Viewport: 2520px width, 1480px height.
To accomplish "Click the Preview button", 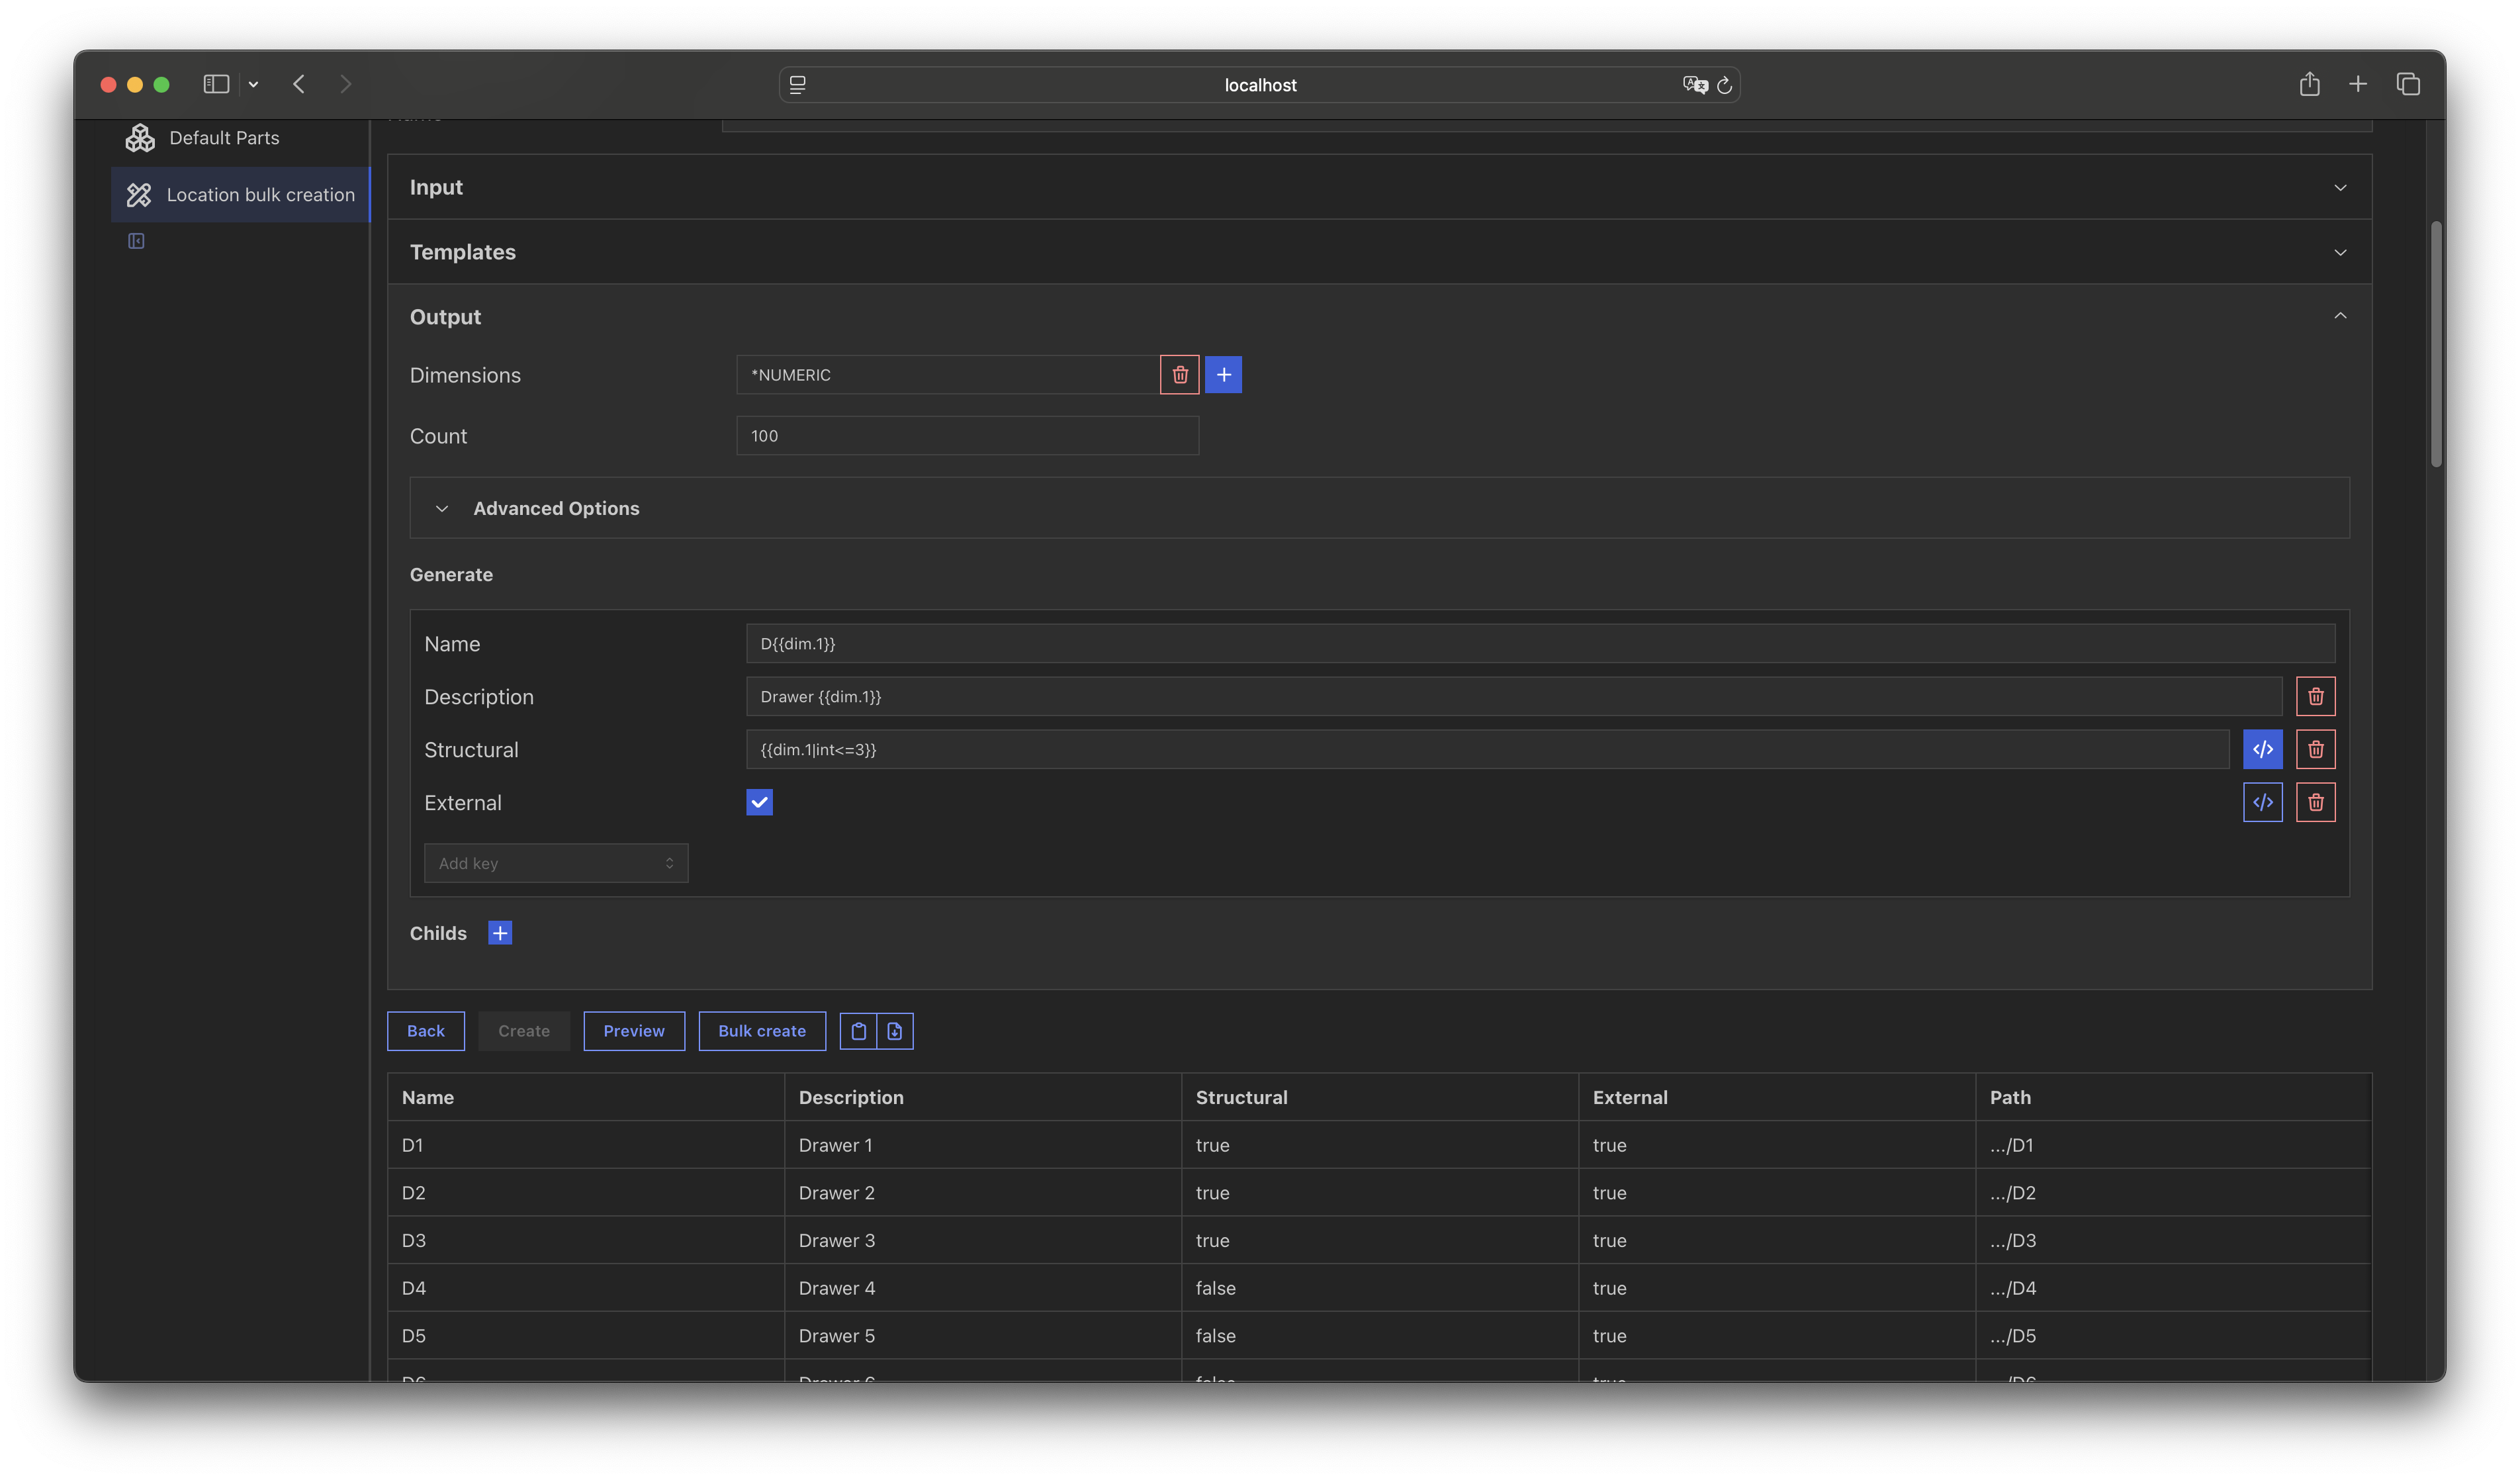I will click(x=633, y=1031).
